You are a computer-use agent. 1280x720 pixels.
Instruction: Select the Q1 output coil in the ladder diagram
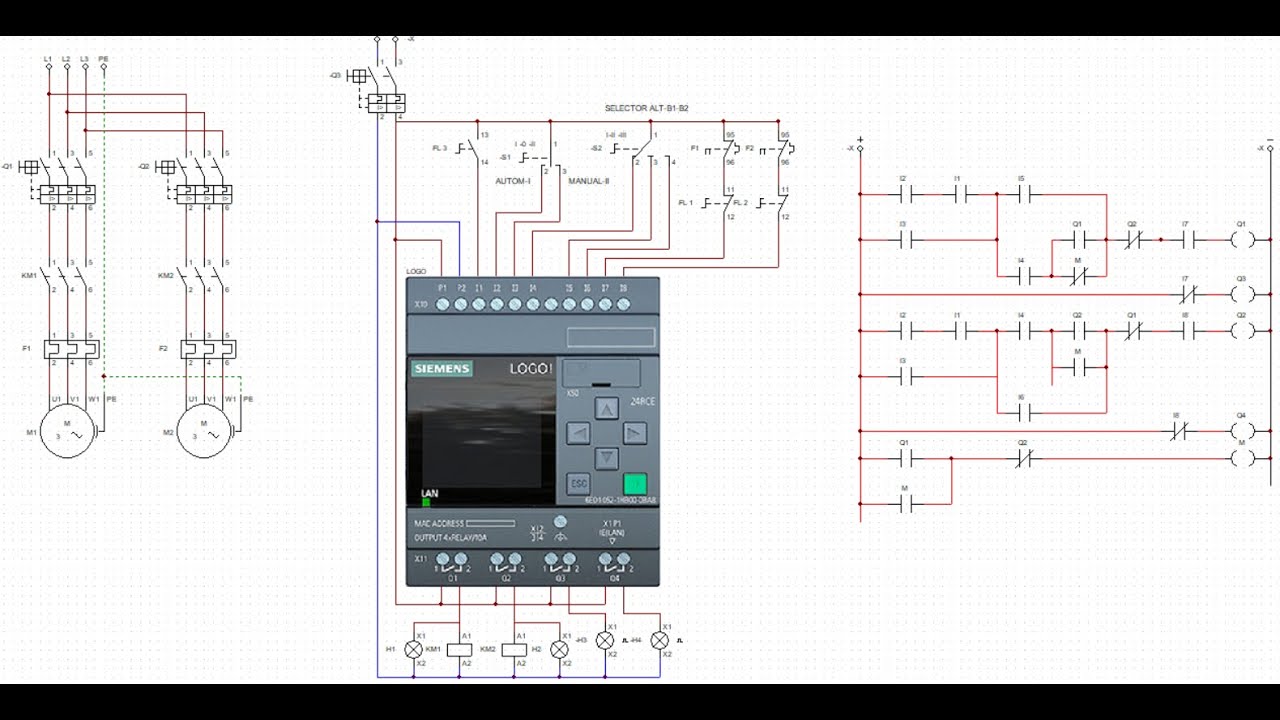tap(1241, 240)
